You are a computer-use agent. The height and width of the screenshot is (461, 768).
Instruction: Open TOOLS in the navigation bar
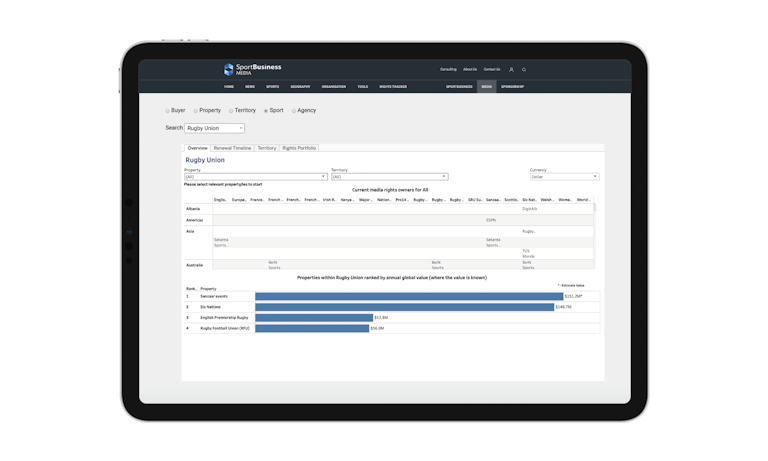[362, 87]
